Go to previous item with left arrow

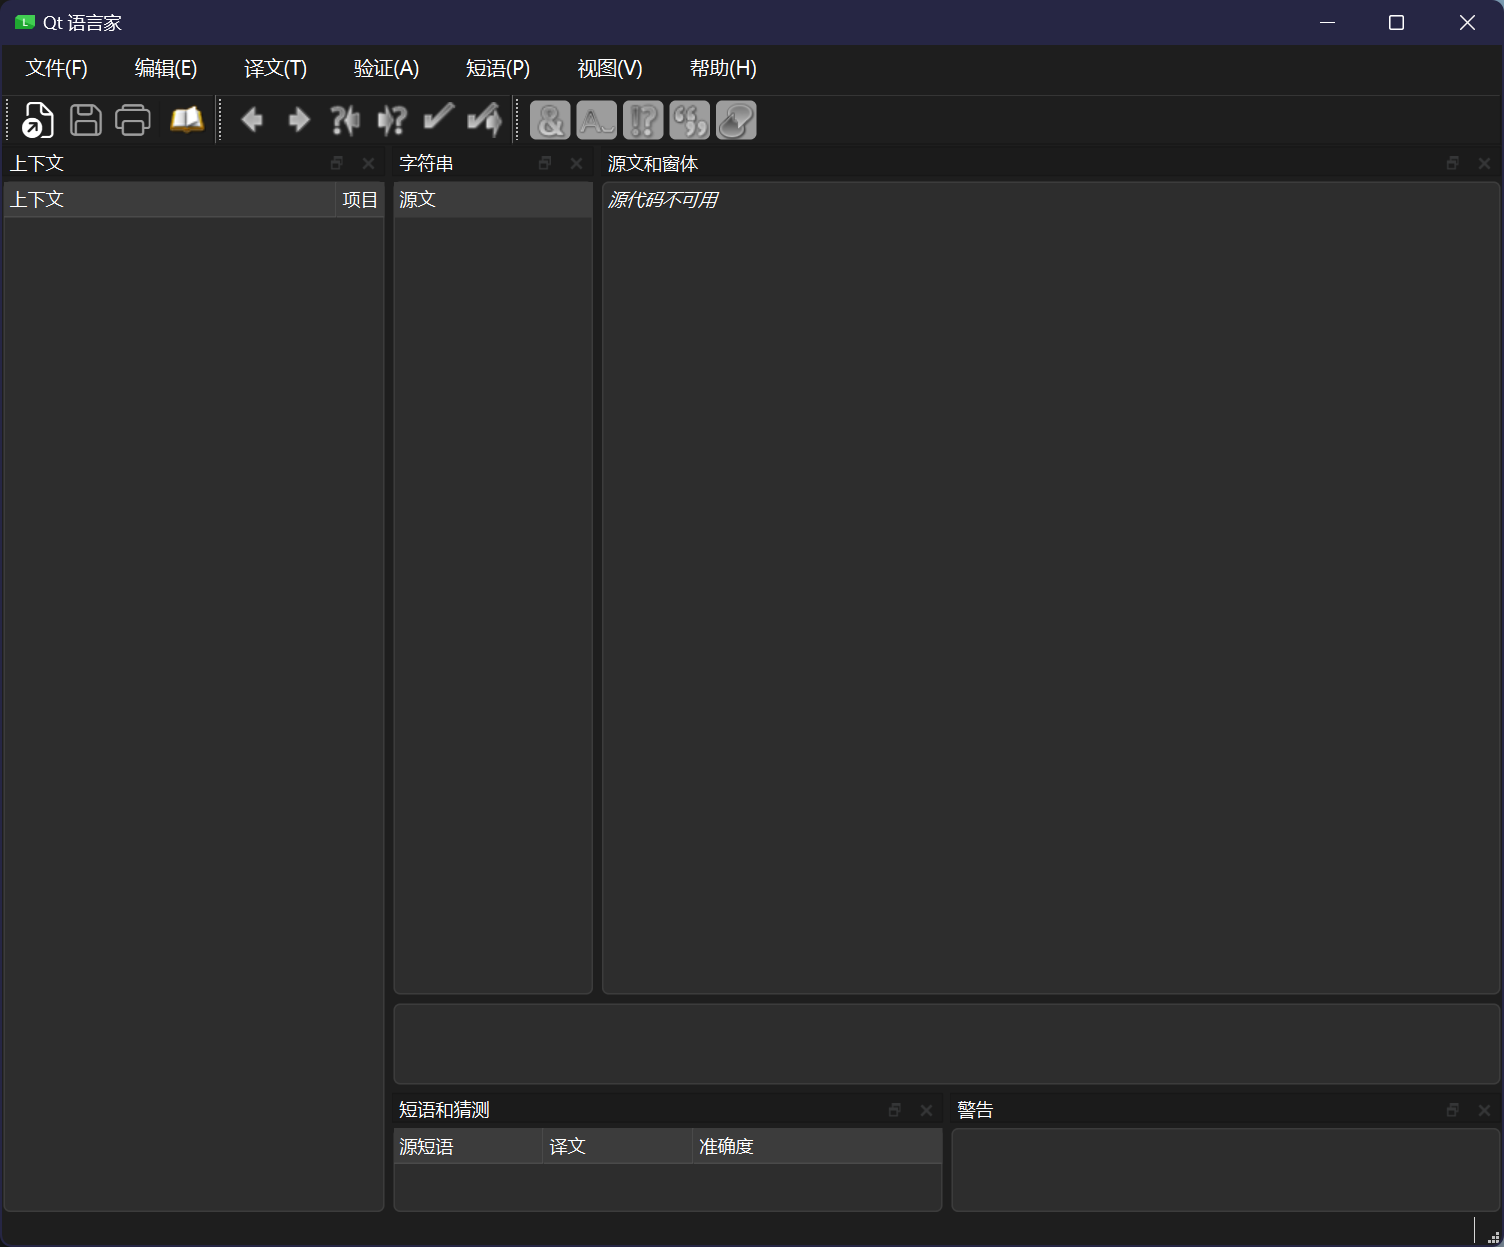click(x=252, y=120)
